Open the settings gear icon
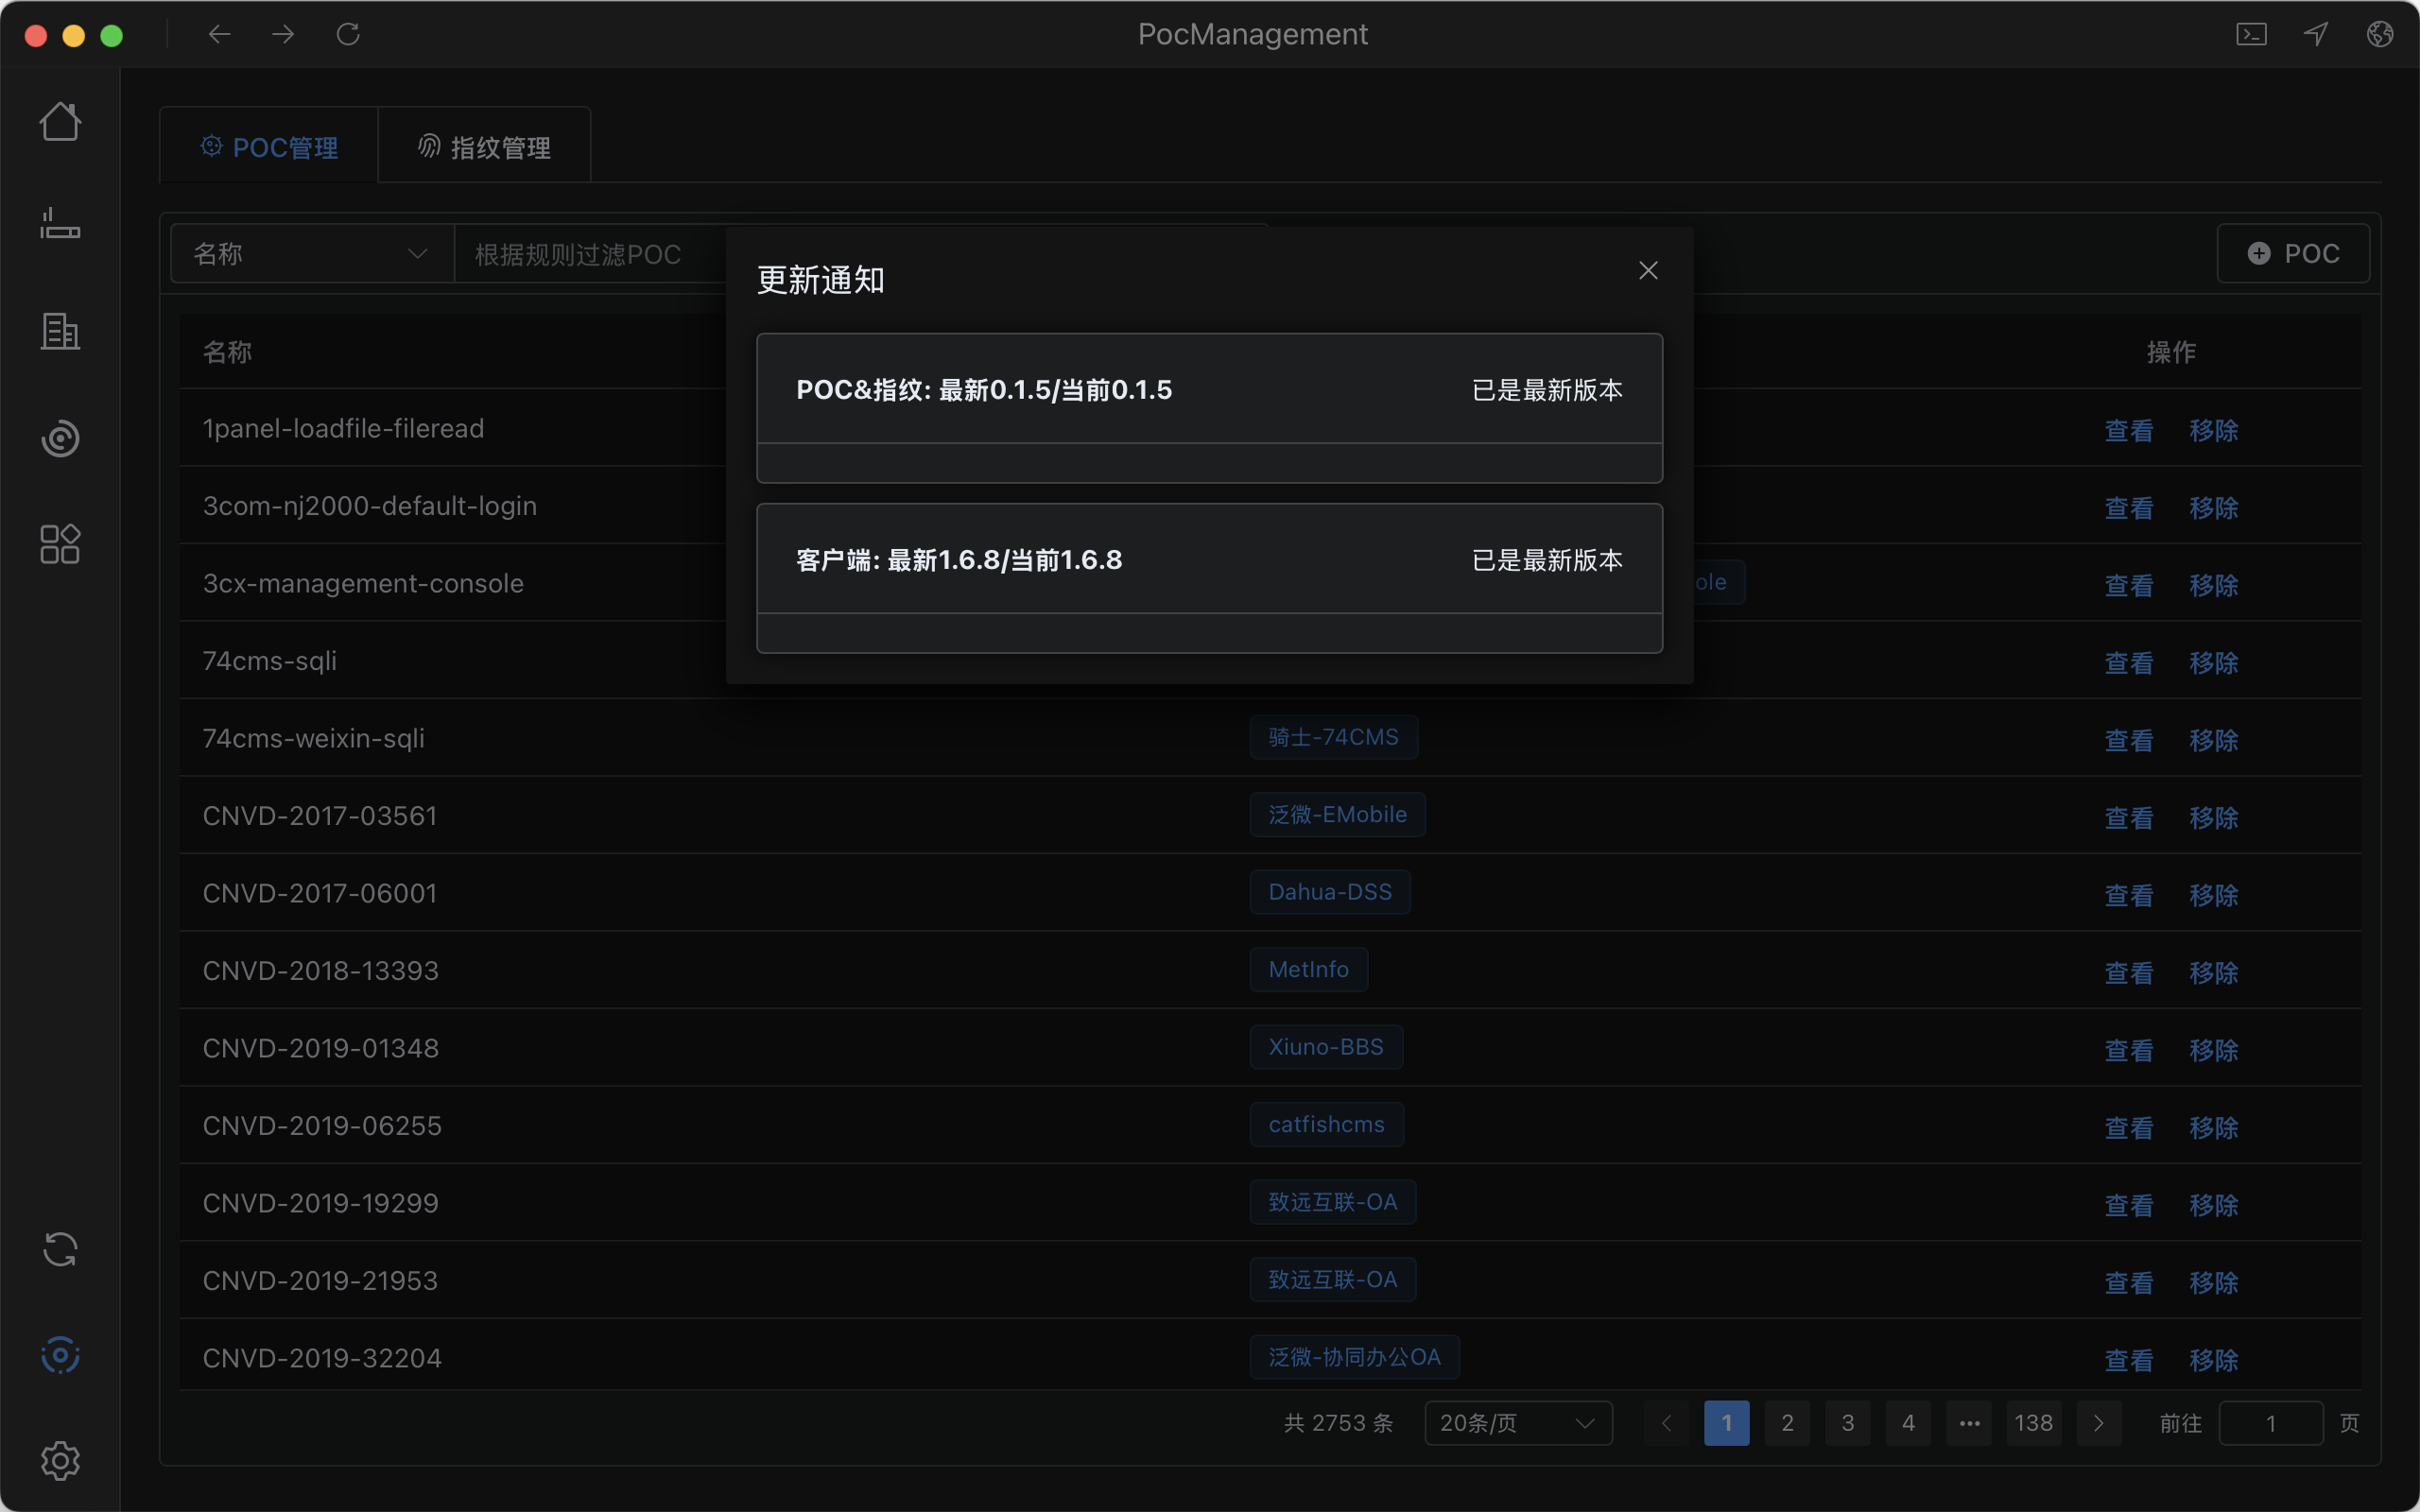Viewport: 2420px width, 1512px height. [x=60, y=1460]
